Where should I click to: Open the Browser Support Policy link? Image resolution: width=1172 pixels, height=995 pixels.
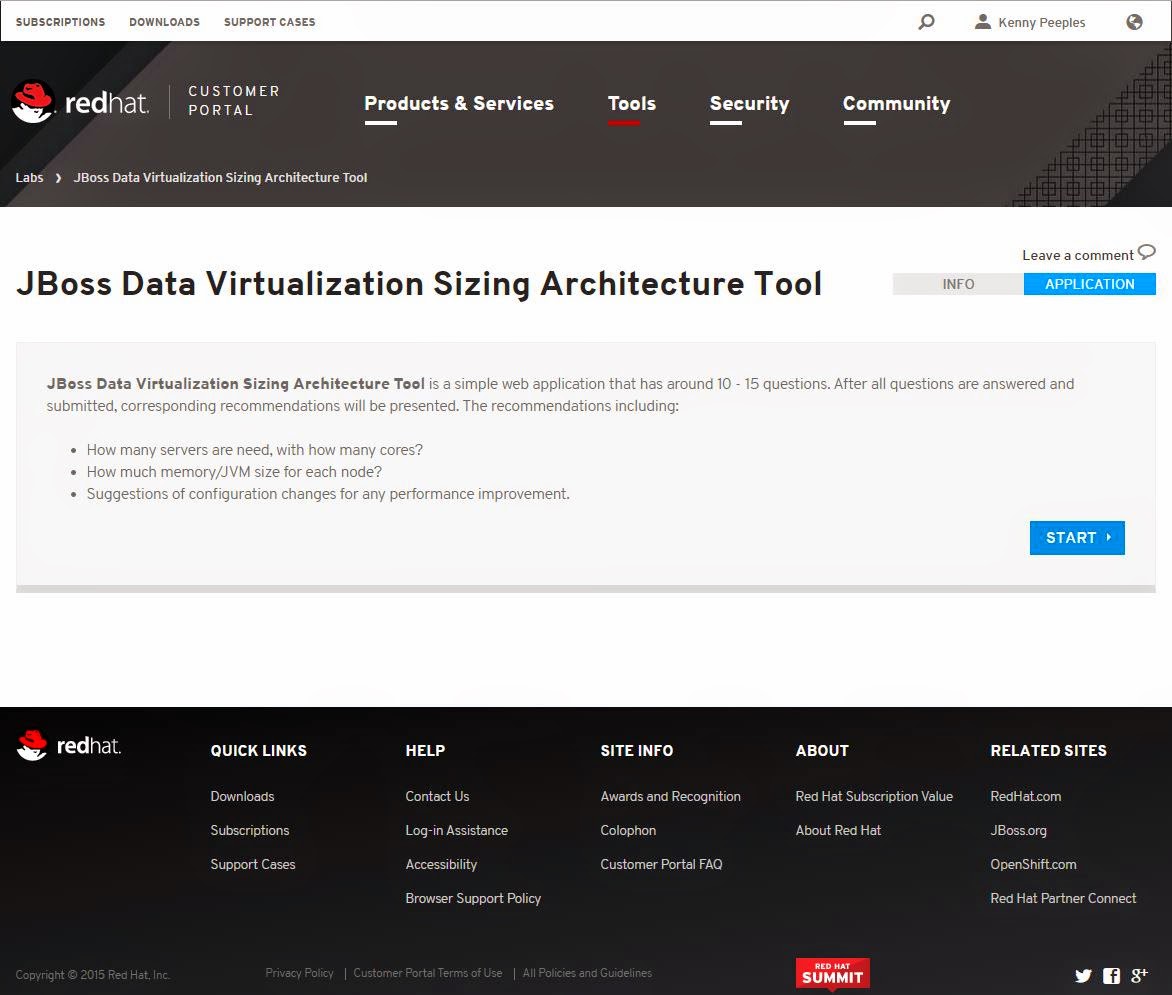click(473, 898)
